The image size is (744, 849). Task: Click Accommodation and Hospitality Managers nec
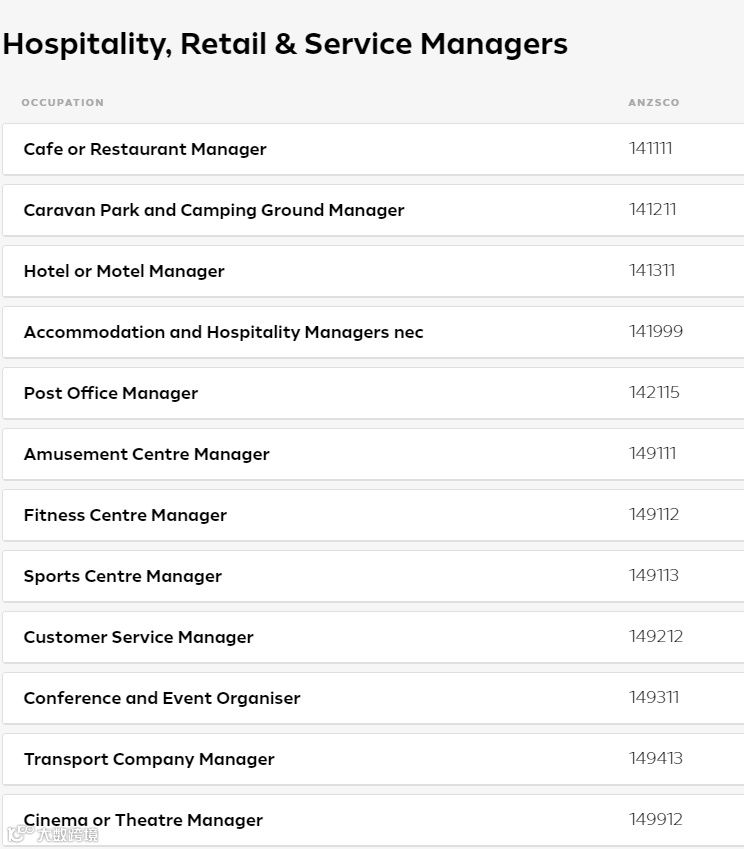pyautogui.click(x=223, y=332)
